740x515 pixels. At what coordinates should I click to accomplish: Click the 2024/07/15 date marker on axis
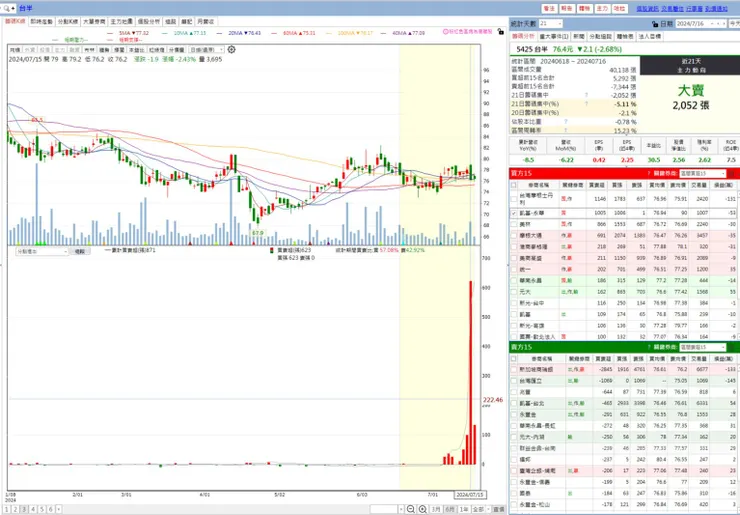[470, 495]
